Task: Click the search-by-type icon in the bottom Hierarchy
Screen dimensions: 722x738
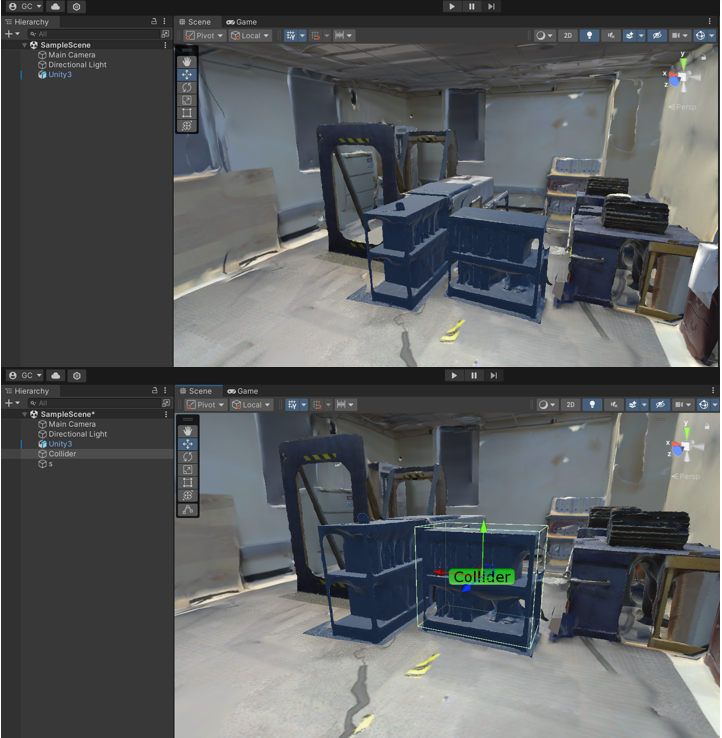Action: (166, 403)
